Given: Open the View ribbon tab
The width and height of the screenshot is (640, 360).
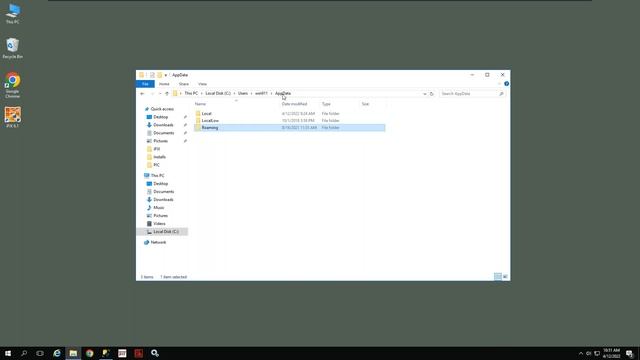Looking at the screenshot, I should (202, 84).
